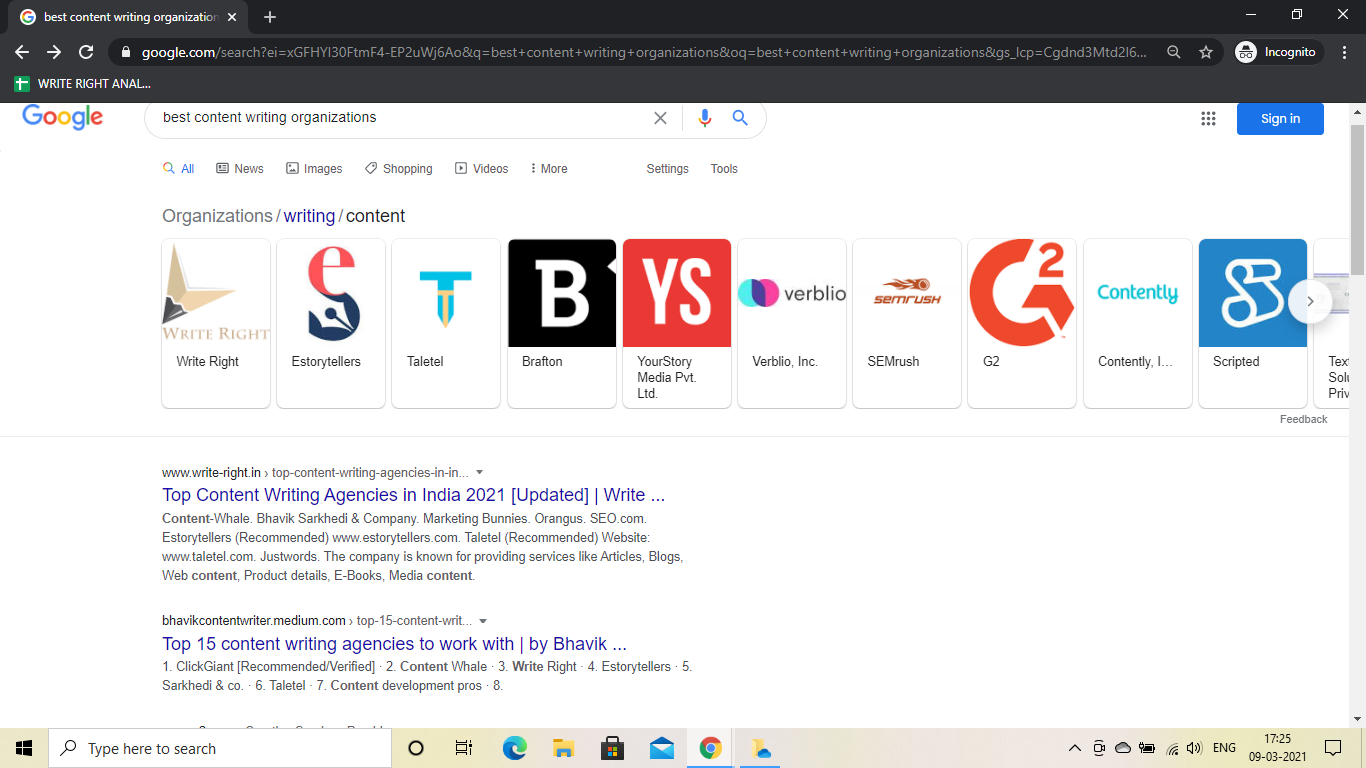This screenshot has width=1366, height=768.
Task: Open a new tab with the plus icon
Action: [270, 17]
